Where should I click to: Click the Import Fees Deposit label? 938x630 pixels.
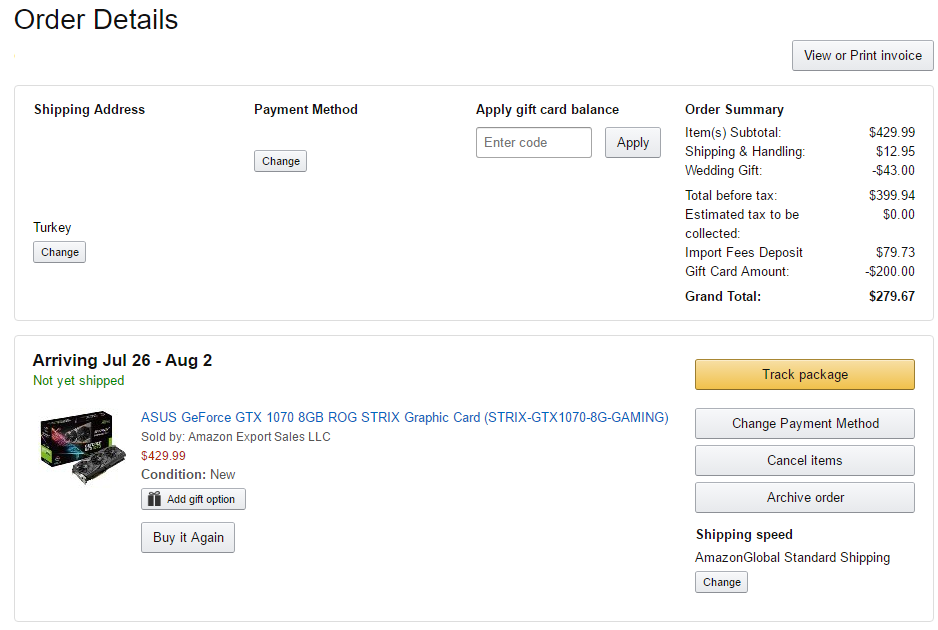pyautogui.click(x=744, y=252)
